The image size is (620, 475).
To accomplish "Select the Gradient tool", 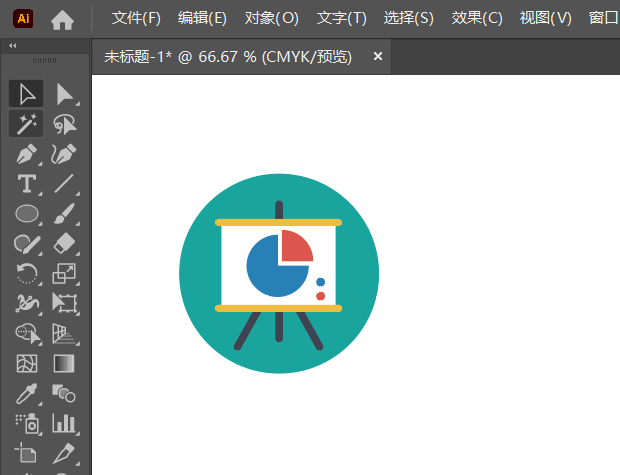I will (x=64, y=363).
